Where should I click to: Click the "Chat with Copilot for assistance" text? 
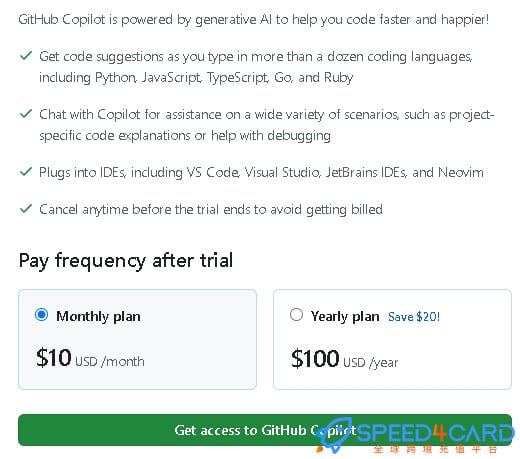tap(267, 125)
